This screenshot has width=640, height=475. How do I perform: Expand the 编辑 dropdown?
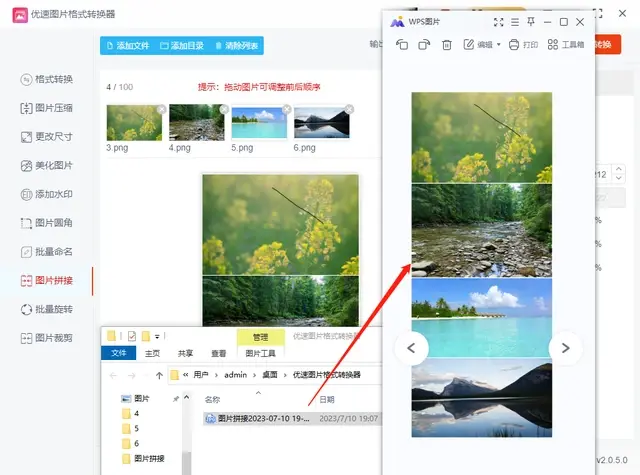498,45
